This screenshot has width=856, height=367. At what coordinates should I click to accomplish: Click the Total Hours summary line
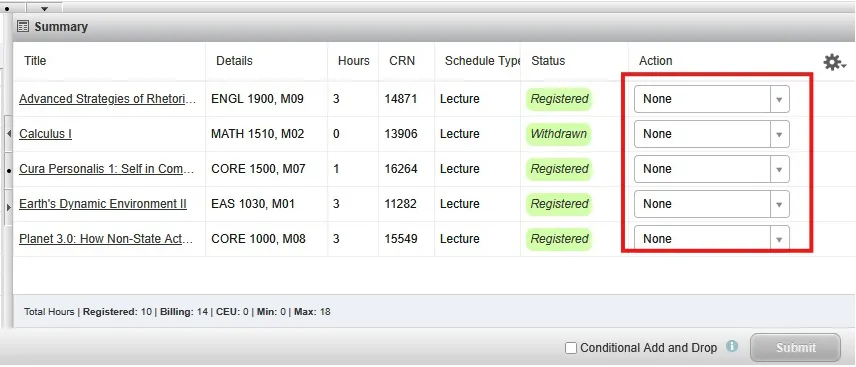[x=177, y=312]
